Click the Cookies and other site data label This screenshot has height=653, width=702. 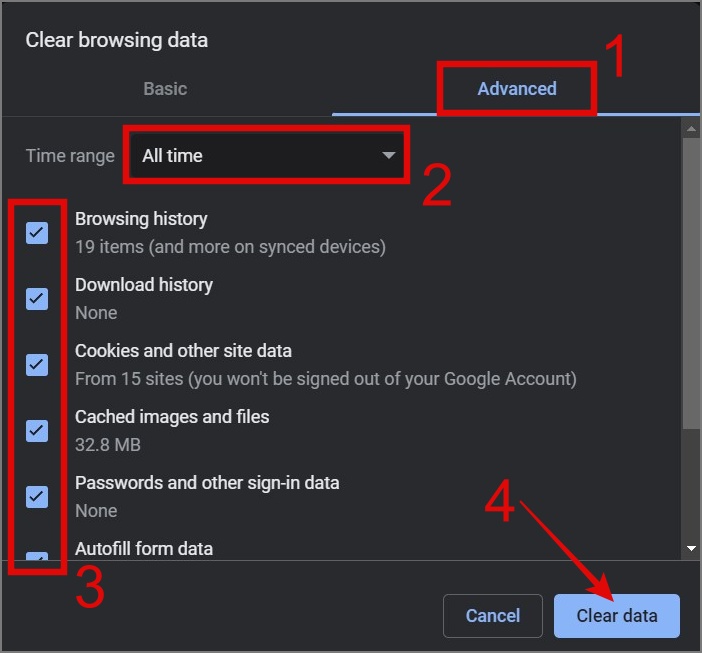point(183,351)
